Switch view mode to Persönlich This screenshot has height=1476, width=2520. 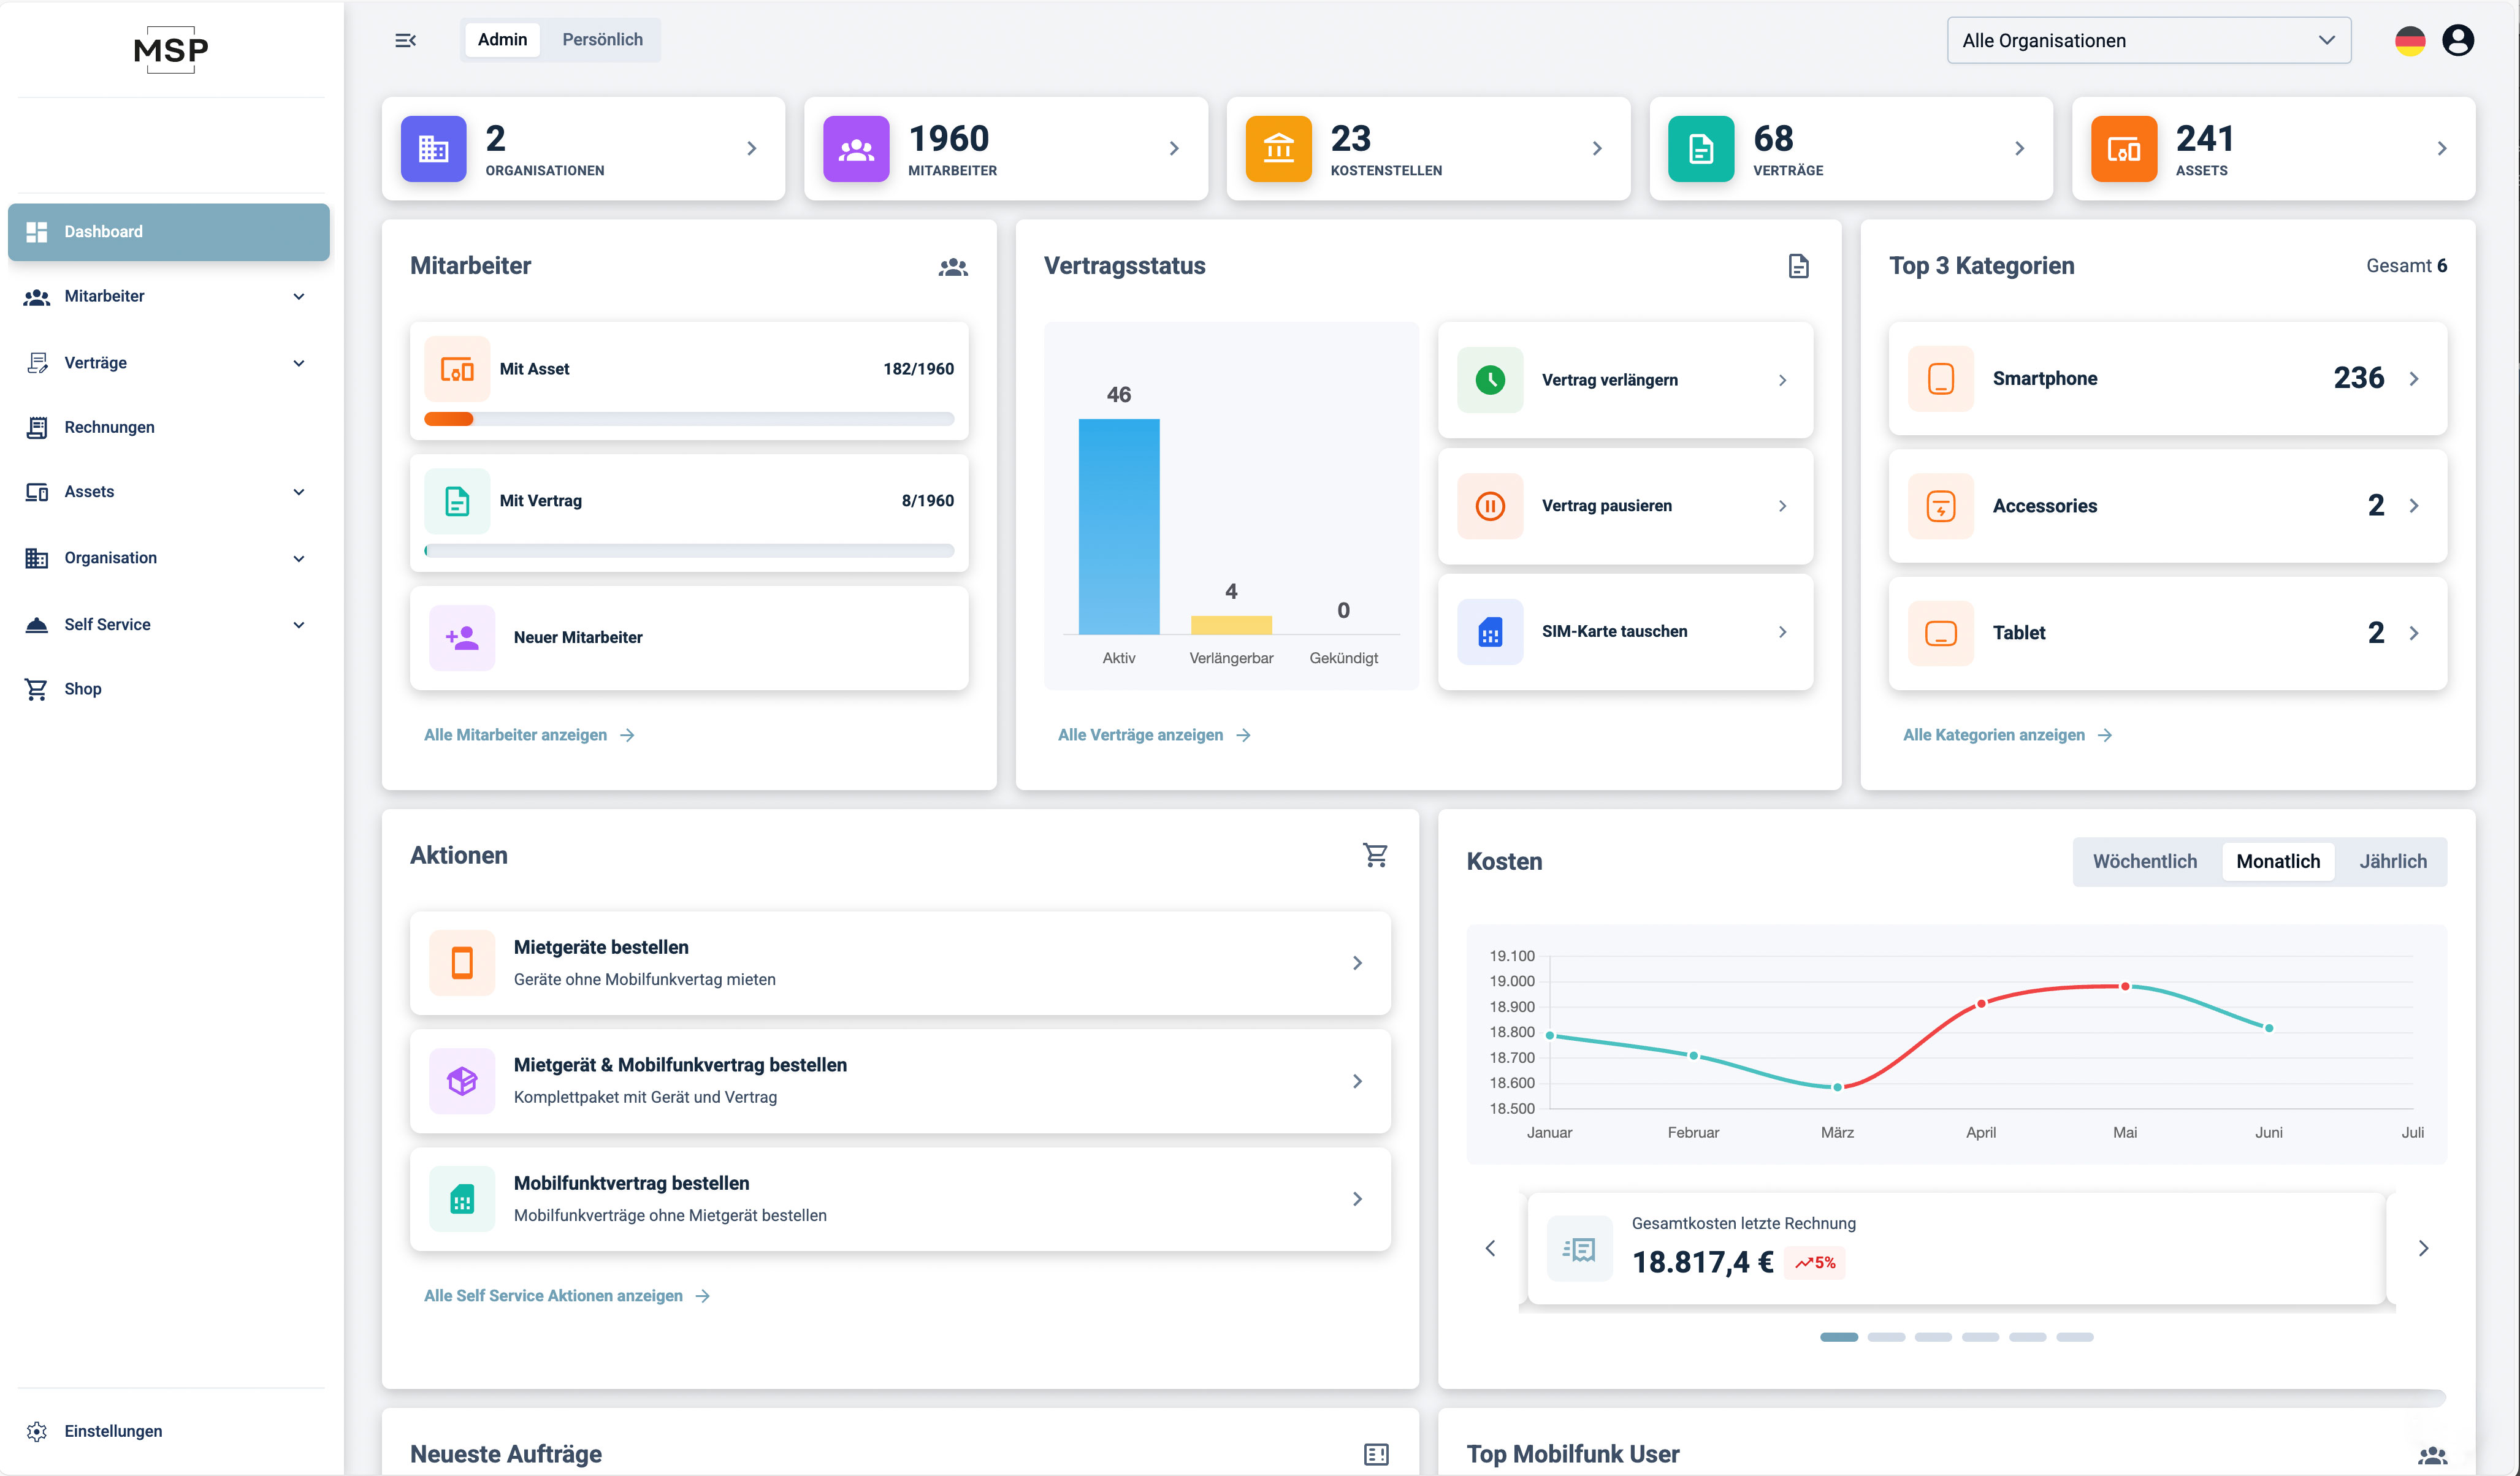pyautogui.click(x=602, y=40)
